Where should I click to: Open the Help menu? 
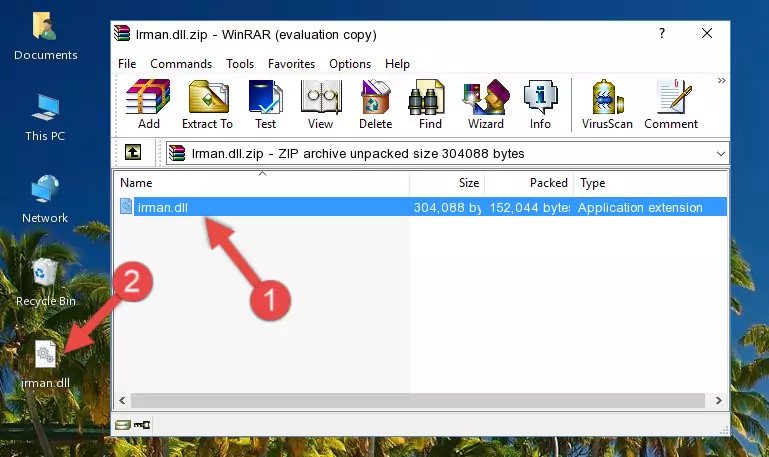click(x=397, y=64)
